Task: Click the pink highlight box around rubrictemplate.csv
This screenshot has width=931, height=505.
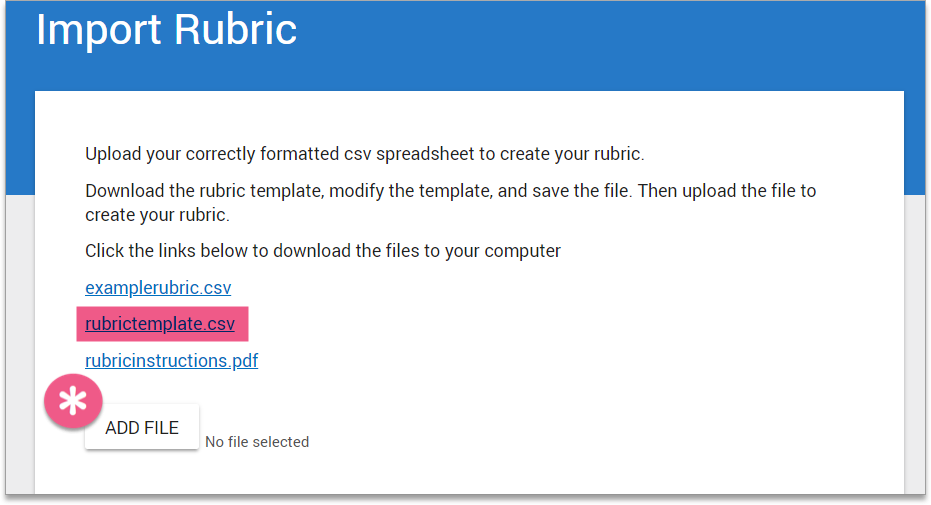Action: 242,324
